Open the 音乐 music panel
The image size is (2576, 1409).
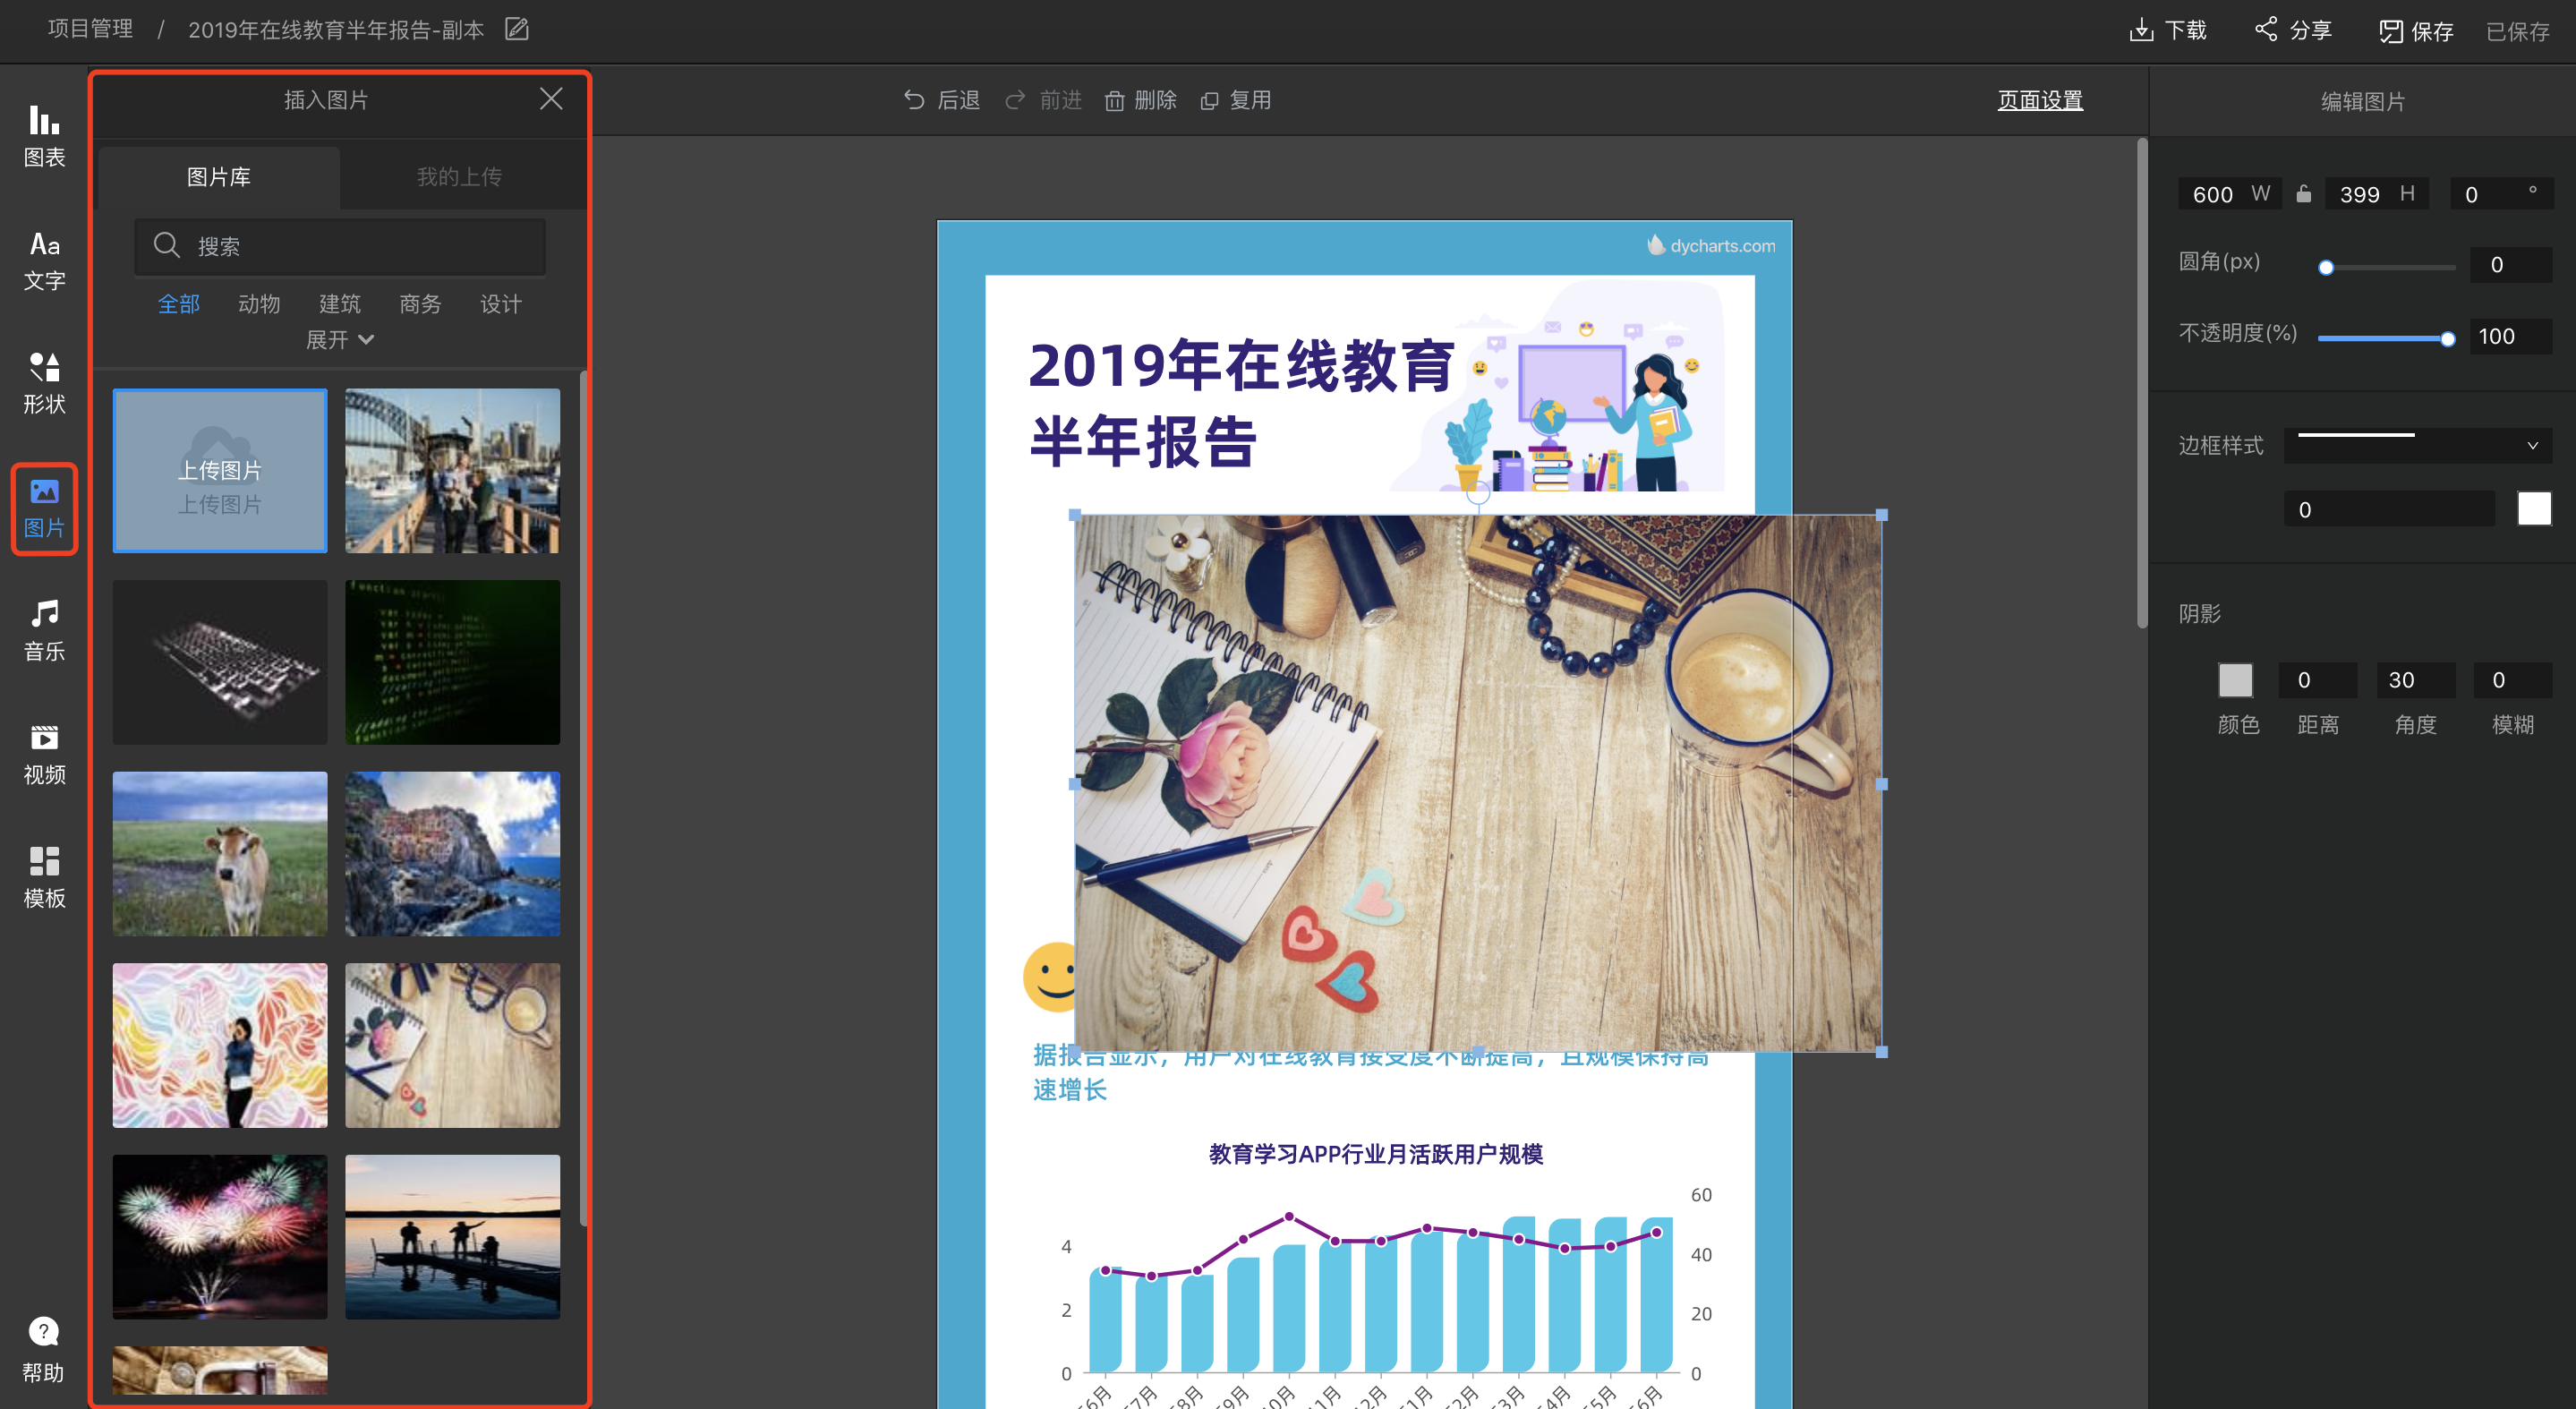pyautogui.click(x=44, y=630)
